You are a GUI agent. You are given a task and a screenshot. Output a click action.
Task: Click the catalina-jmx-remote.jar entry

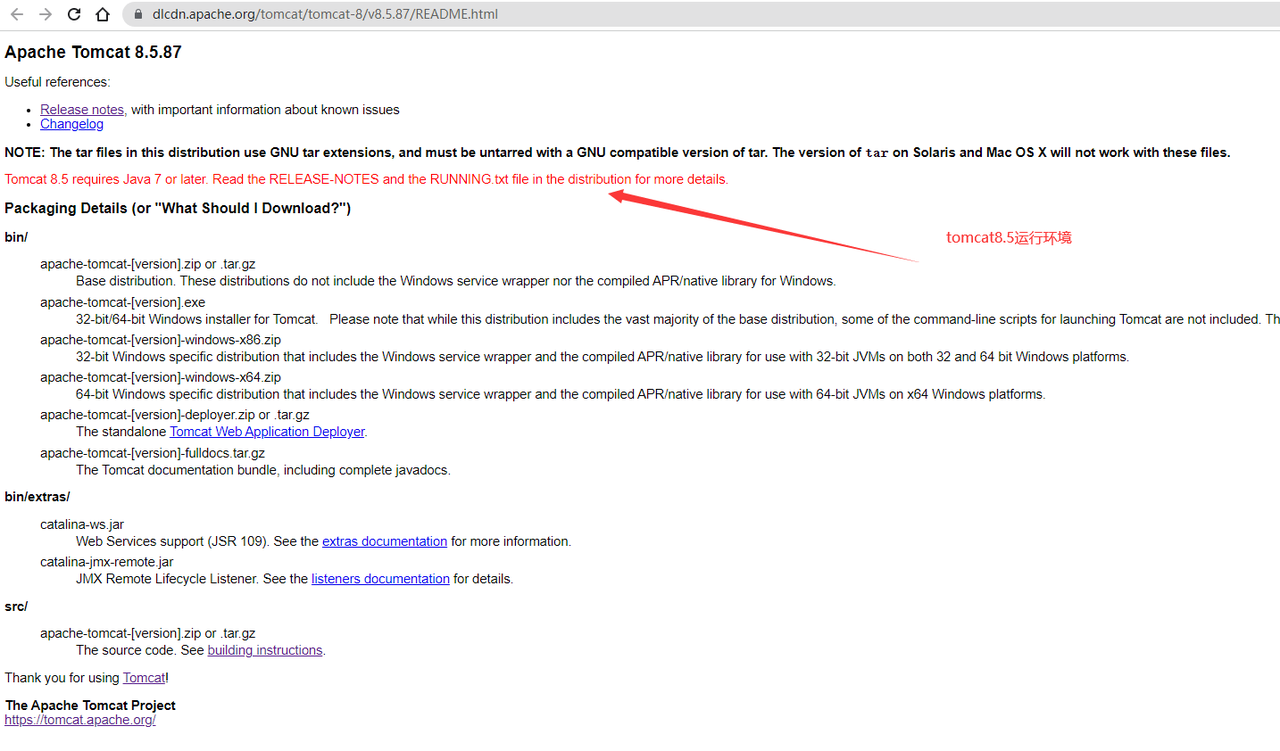[107, 562]
